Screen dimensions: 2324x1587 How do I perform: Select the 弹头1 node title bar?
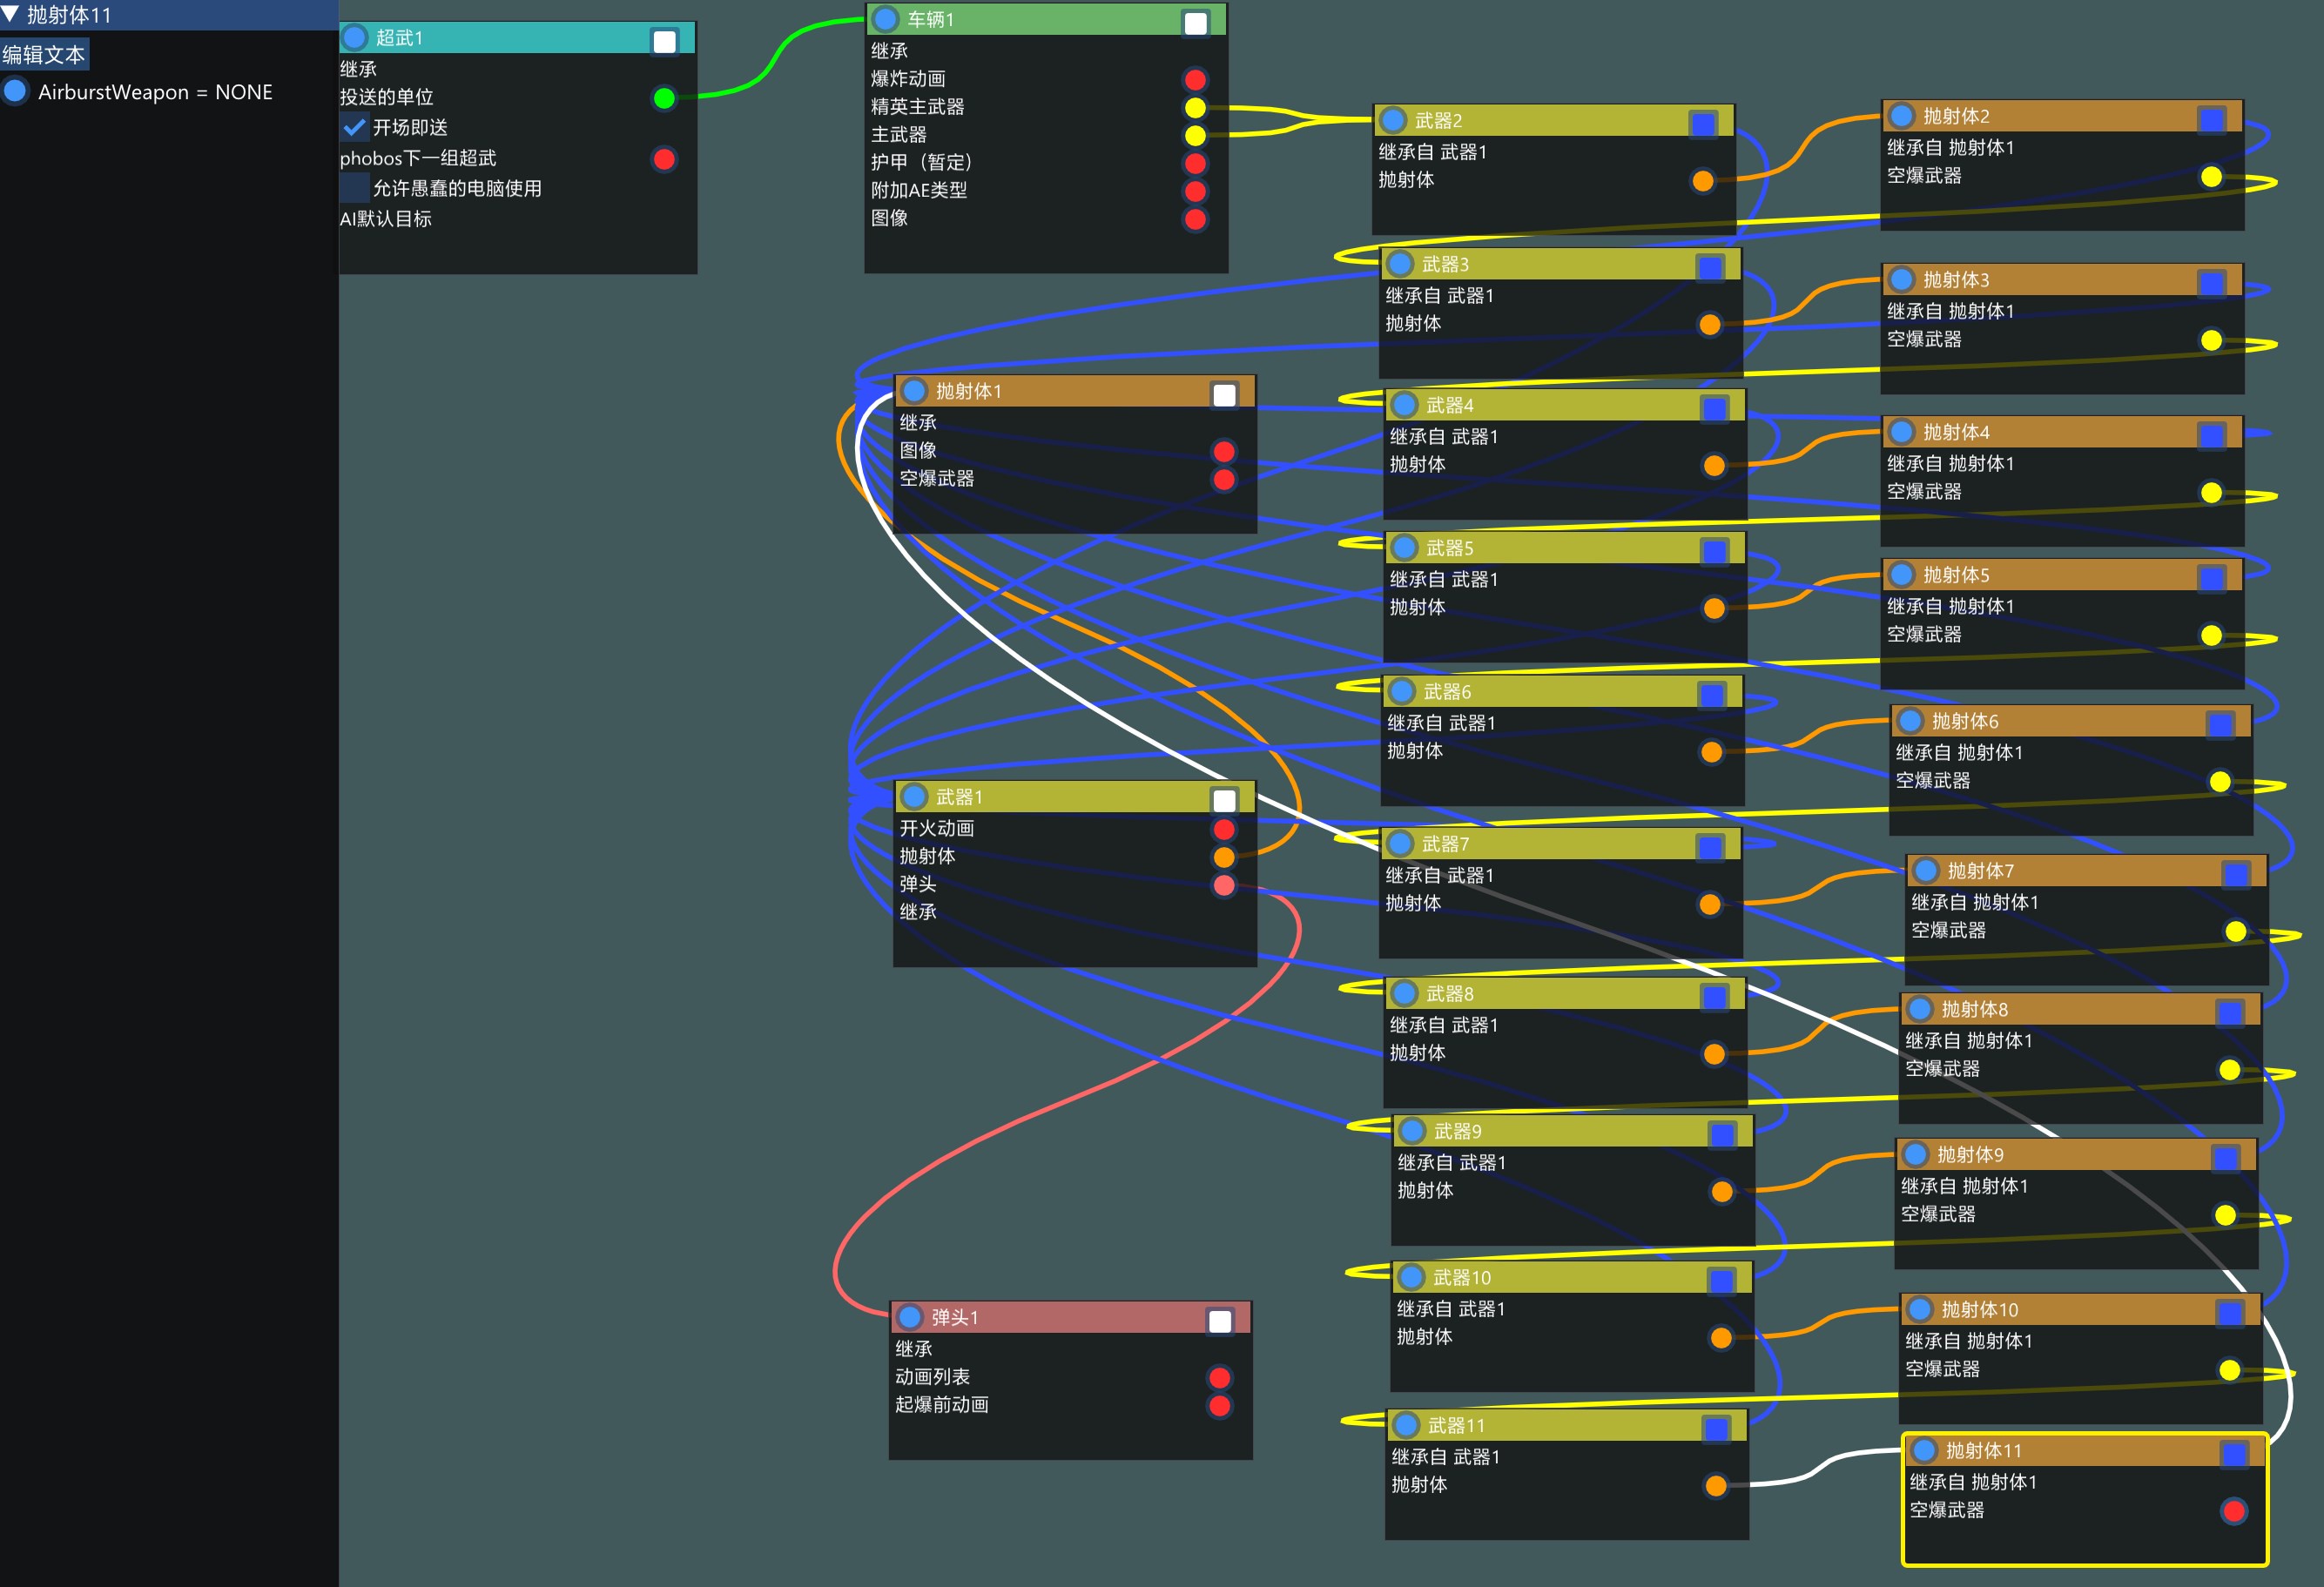tap(1060, 1318)
